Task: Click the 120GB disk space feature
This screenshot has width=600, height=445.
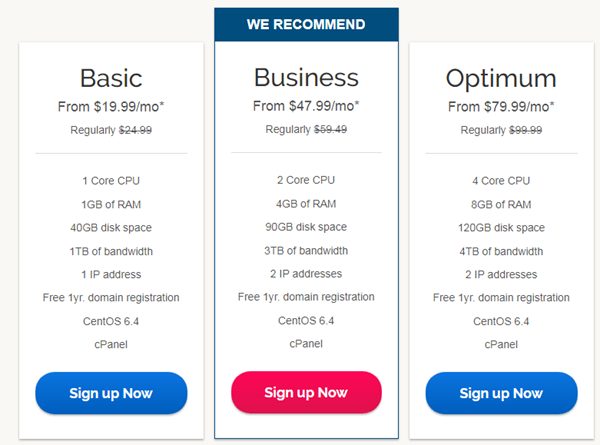Action: [501, 228]
